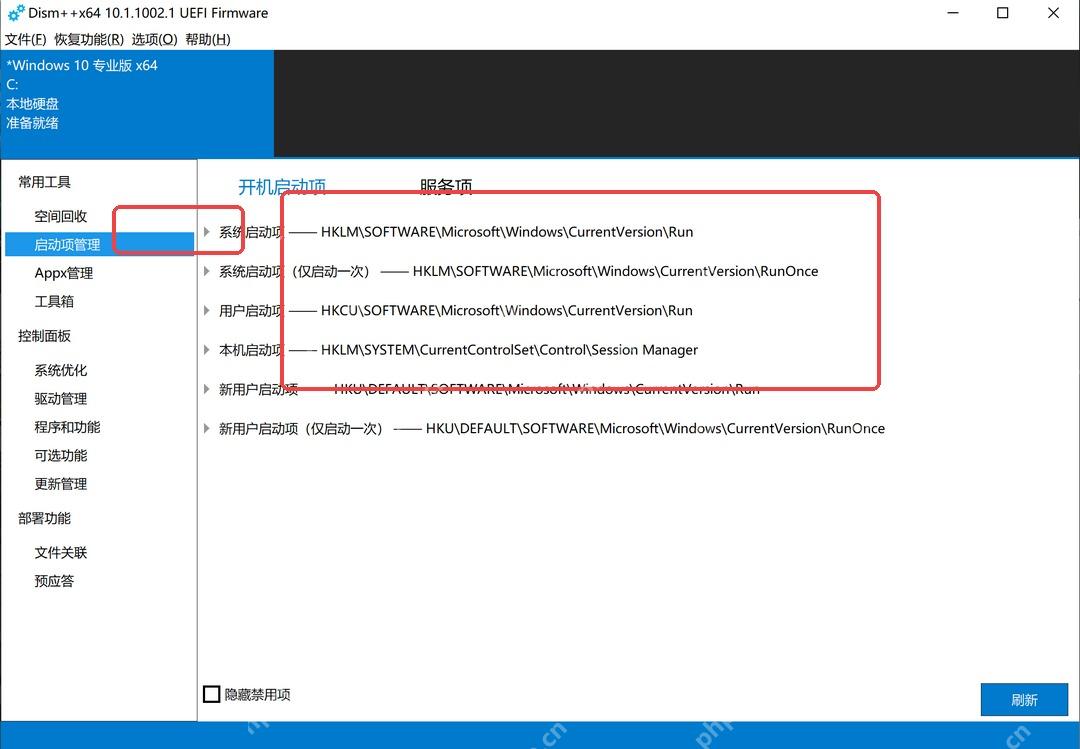
Task: Toggle the 隐藏禁用项 checkbox
Action: [x=211, y=694]
